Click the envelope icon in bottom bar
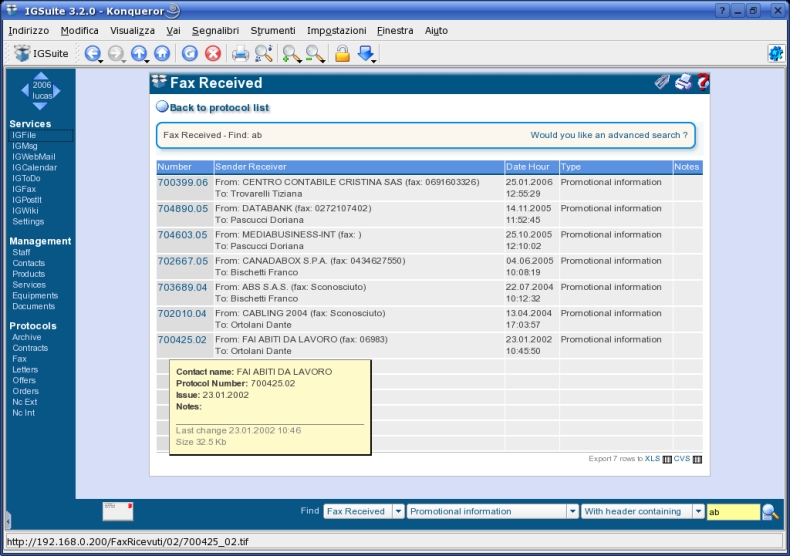This screenshot has width=790, height=556. [x=118, y=511]
